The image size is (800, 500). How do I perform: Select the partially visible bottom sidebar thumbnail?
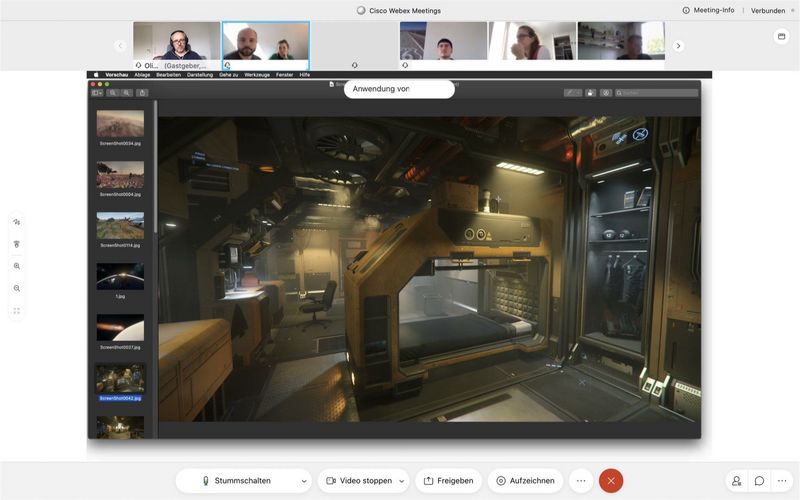pos(120,428)
